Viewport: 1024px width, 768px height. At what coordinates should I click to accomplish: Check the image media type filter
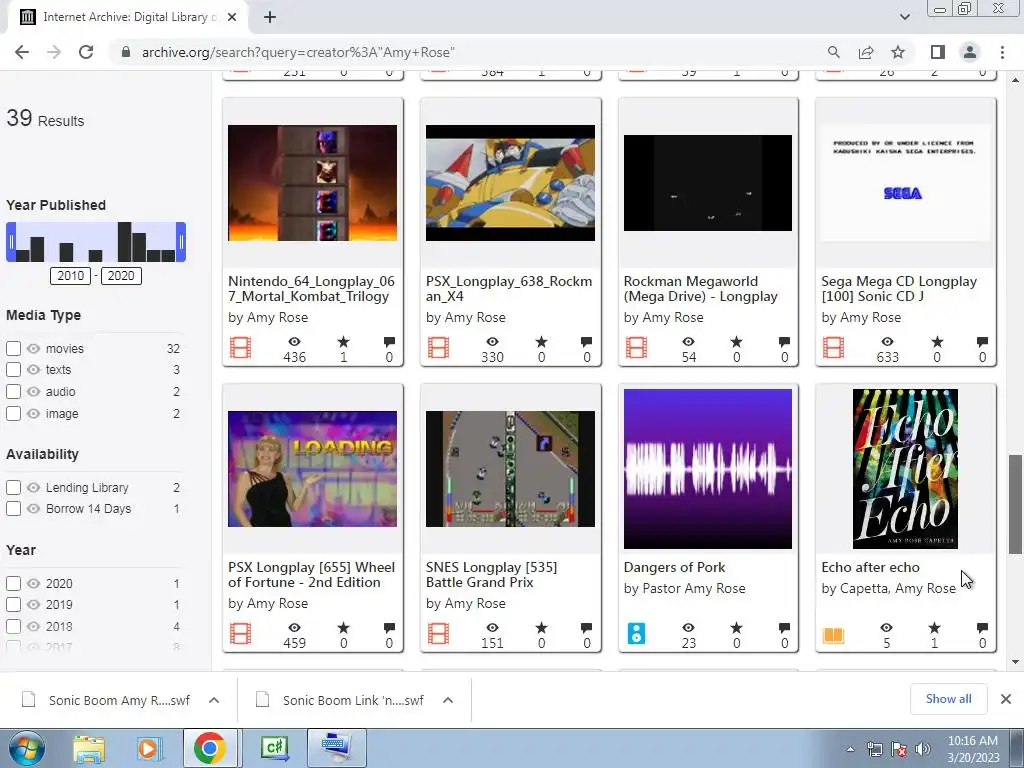pyautogui.click(x=14, y=413)
